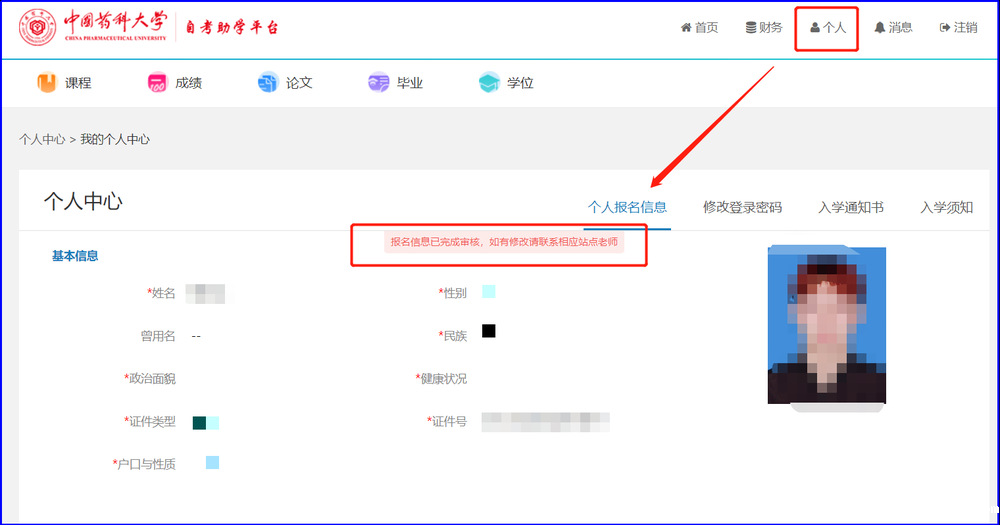The height and width of the screenshot is (525, 1000).
Task: Click the 个人中心 breadcrumb link
Action: coord(42,140)
